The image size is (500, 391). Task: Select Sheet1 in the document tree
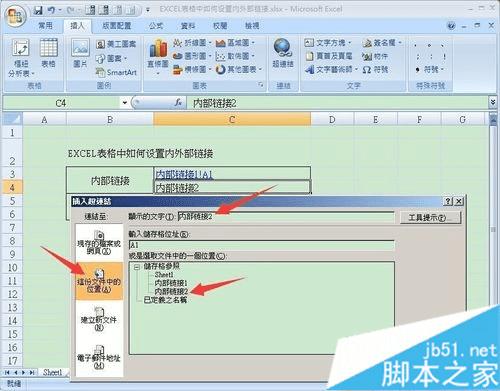pos(164,275)
